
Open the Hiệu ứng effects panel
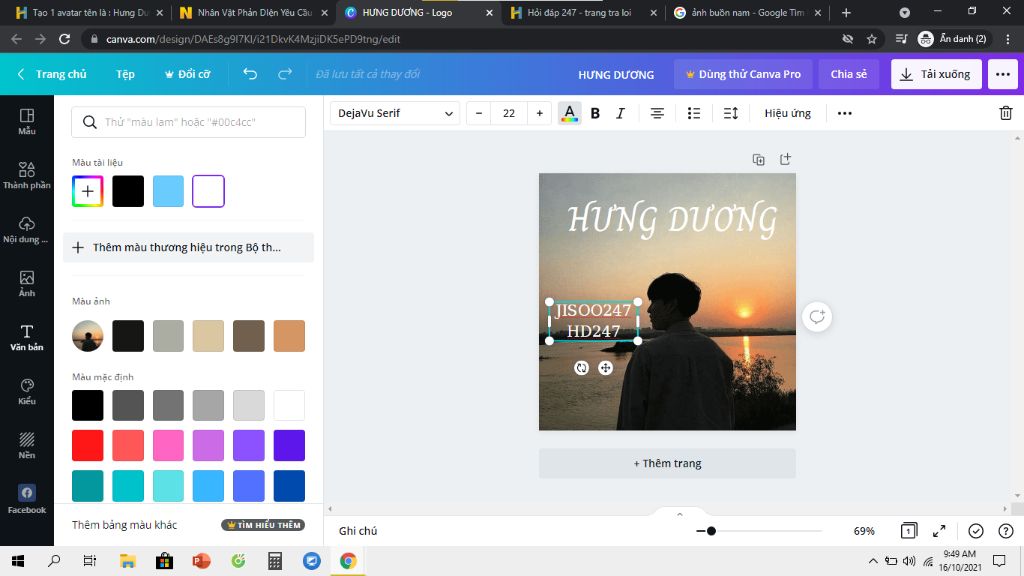pyautogui.click(x=788, y=113)
